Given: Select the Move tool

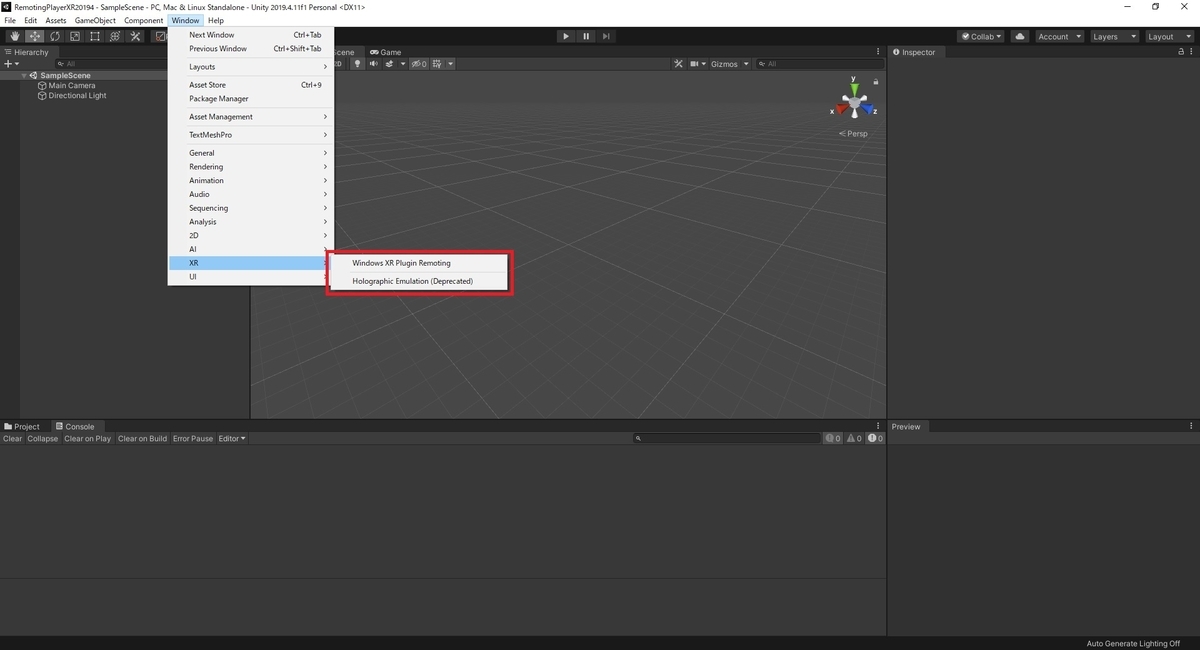Looking at the screenshot, I should coord(34,36).
